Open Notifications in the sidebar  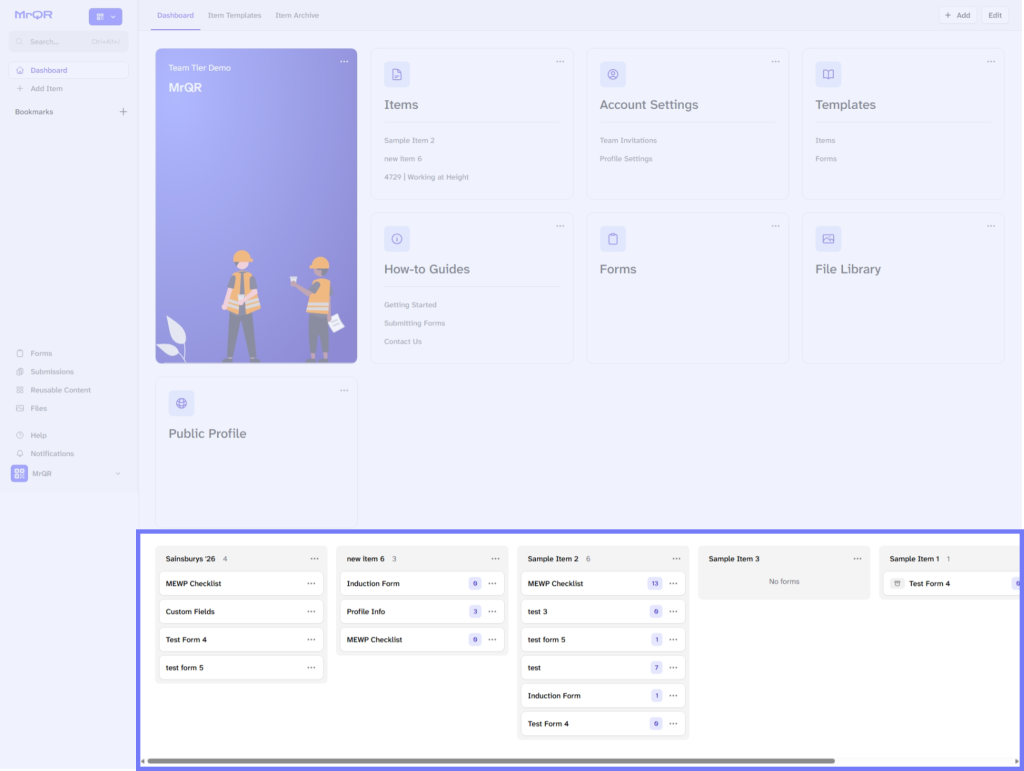click(52, 453)
